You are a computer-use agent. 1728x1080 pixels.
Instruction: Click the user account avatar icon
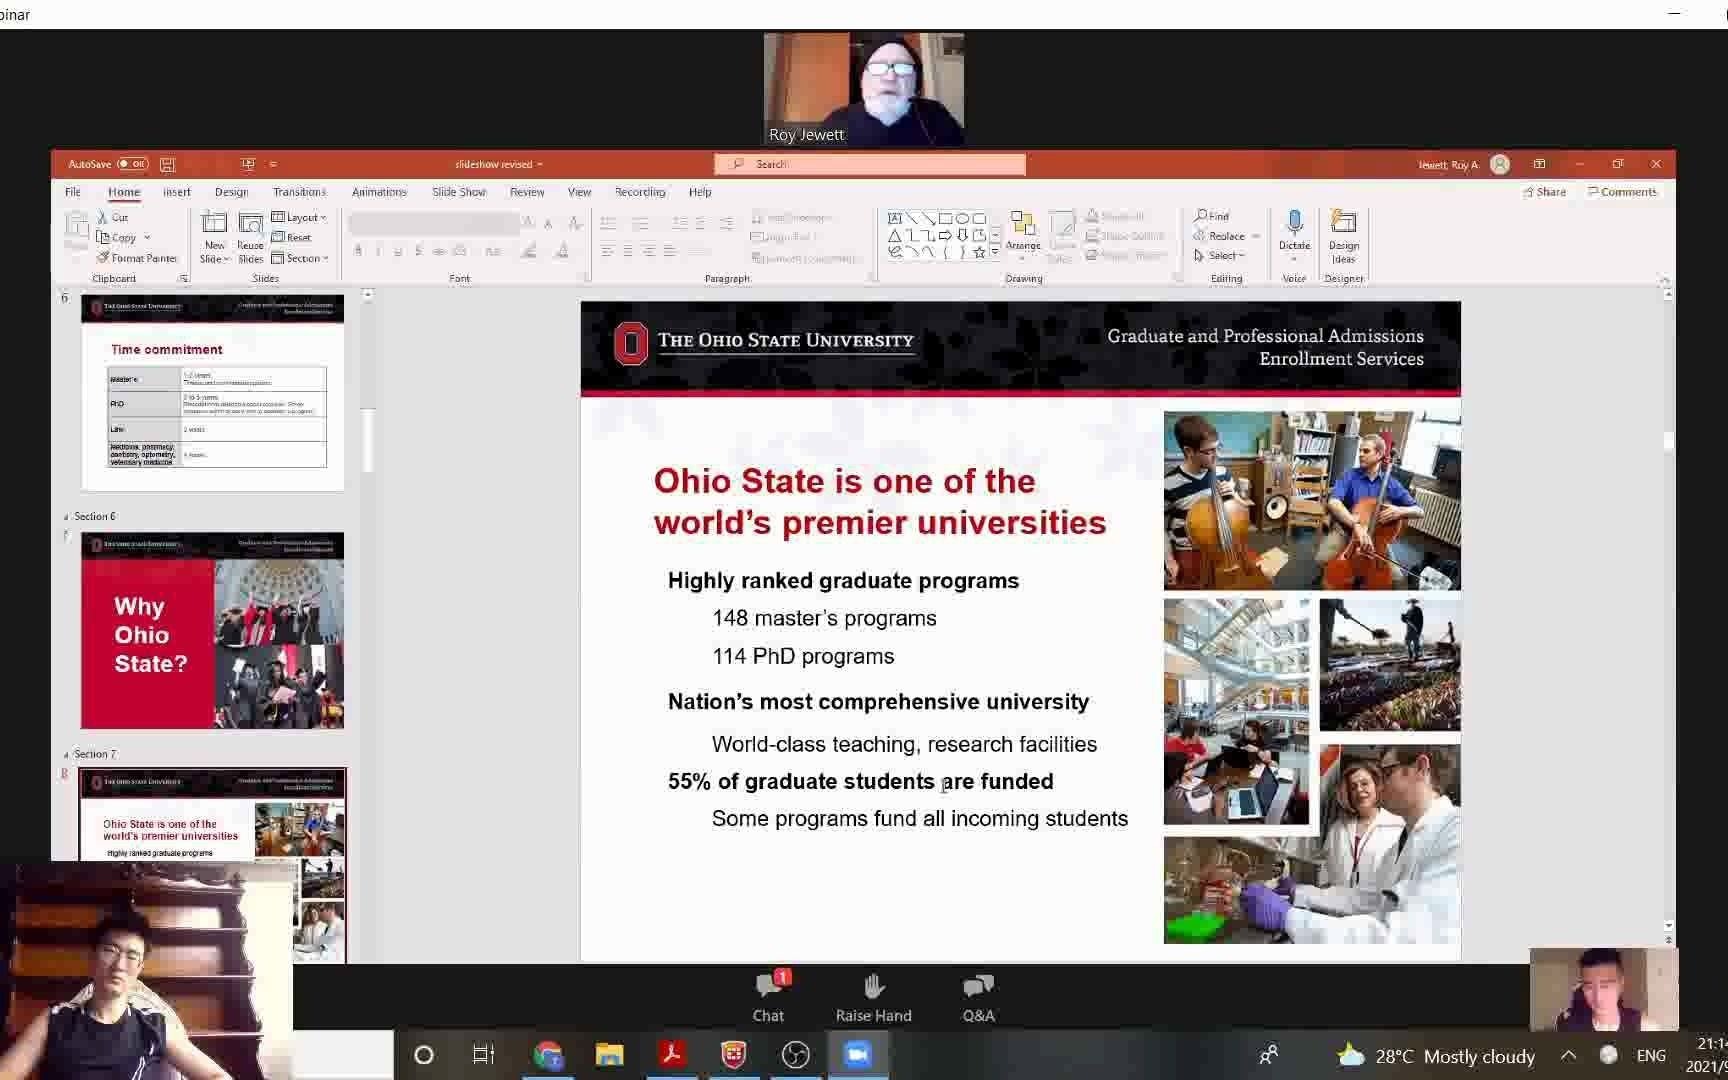click(1499, 164)
